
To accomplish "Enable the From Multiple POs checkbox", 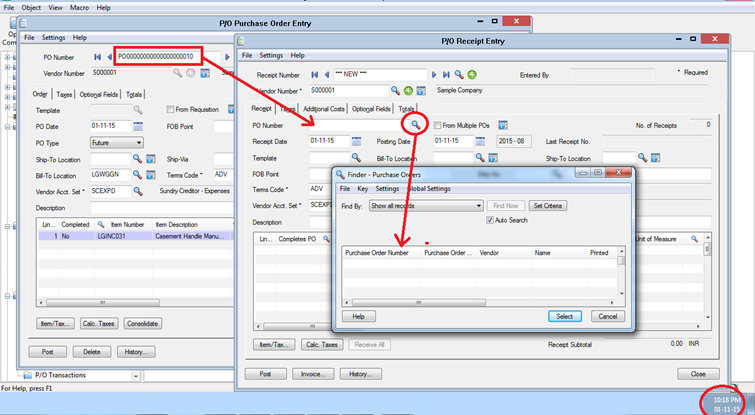I will tap(436, 124).
